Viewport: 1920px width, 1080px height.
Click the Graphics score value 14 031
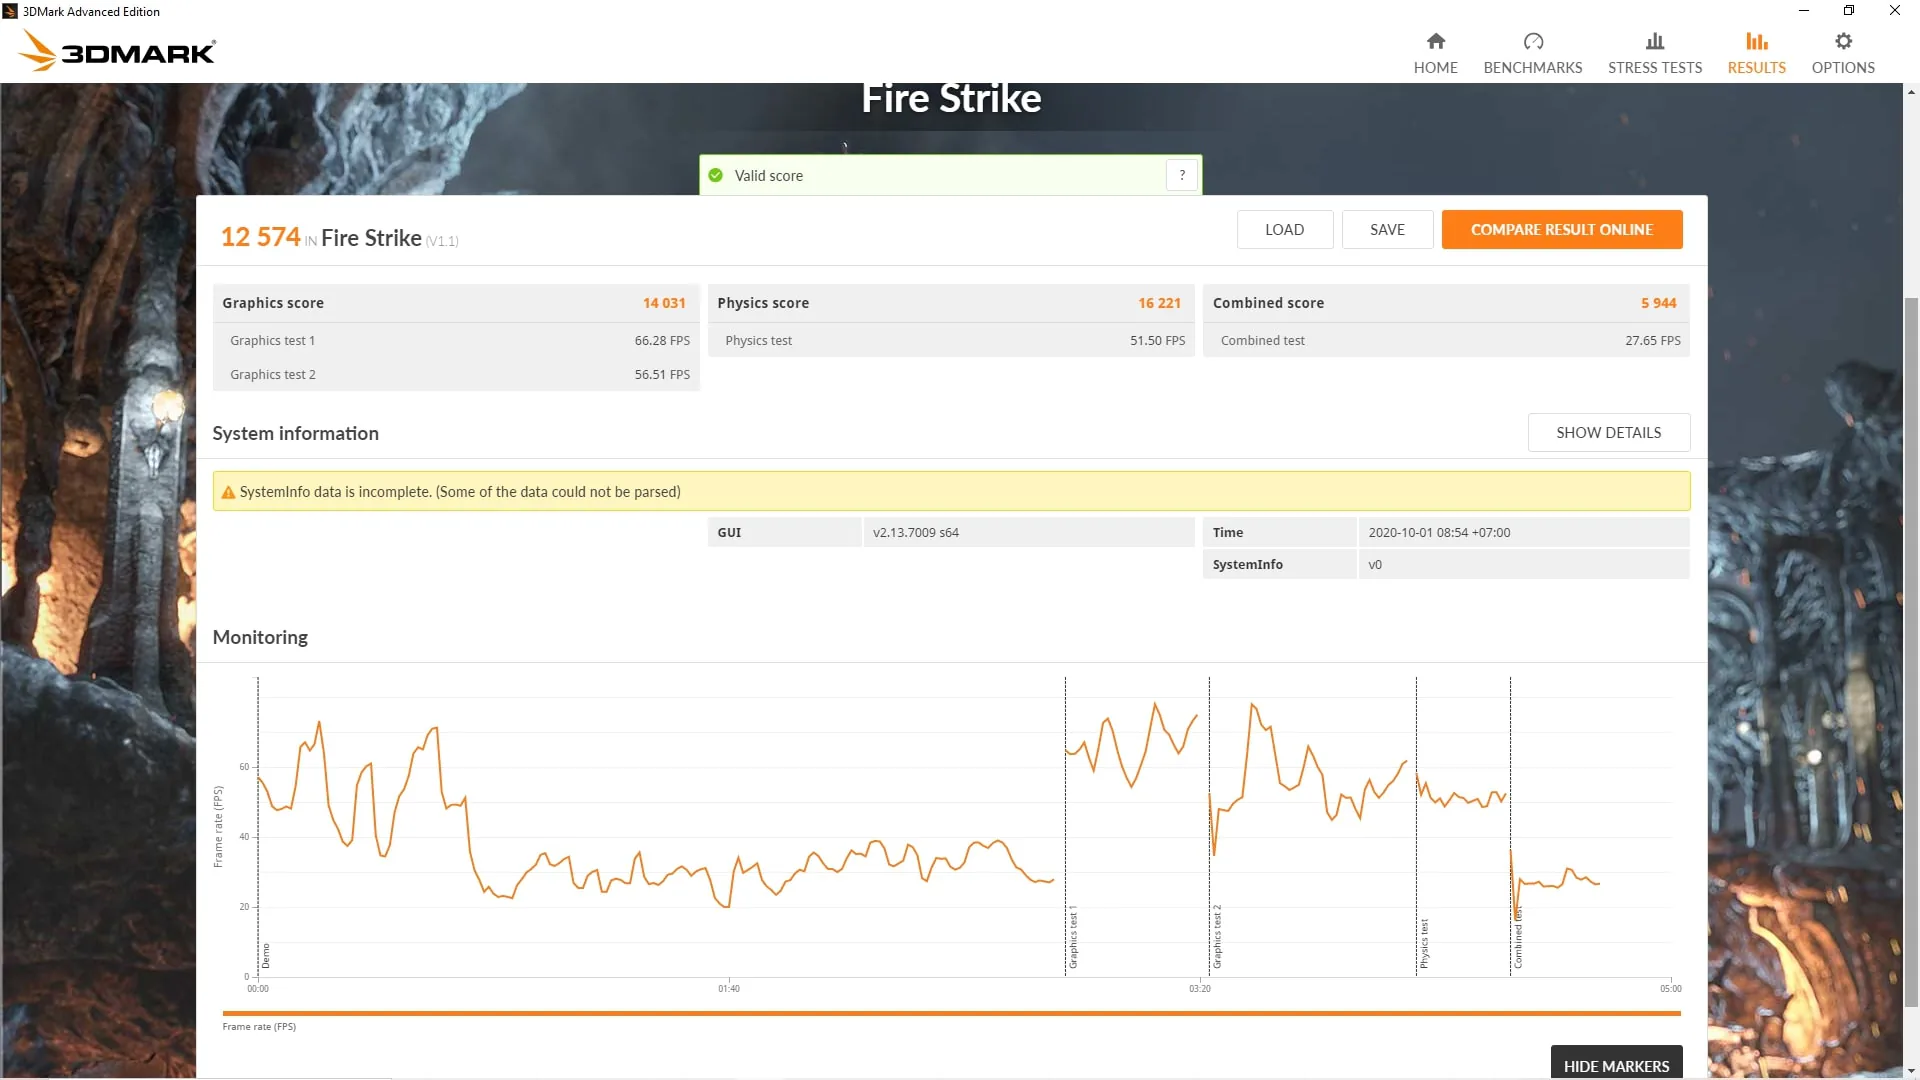664,303
